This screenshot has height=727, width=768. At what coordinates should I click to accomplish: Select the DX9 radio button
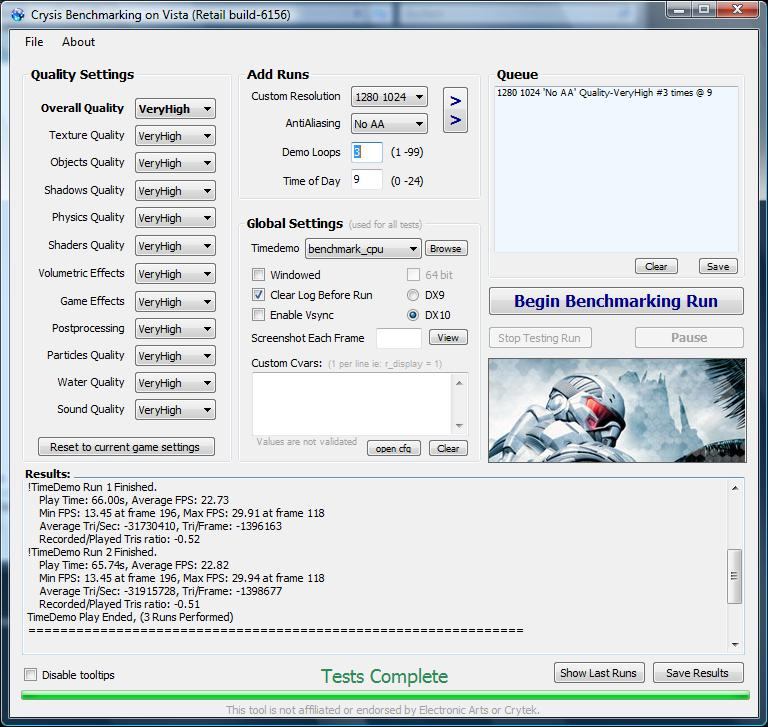click(413, 295)
